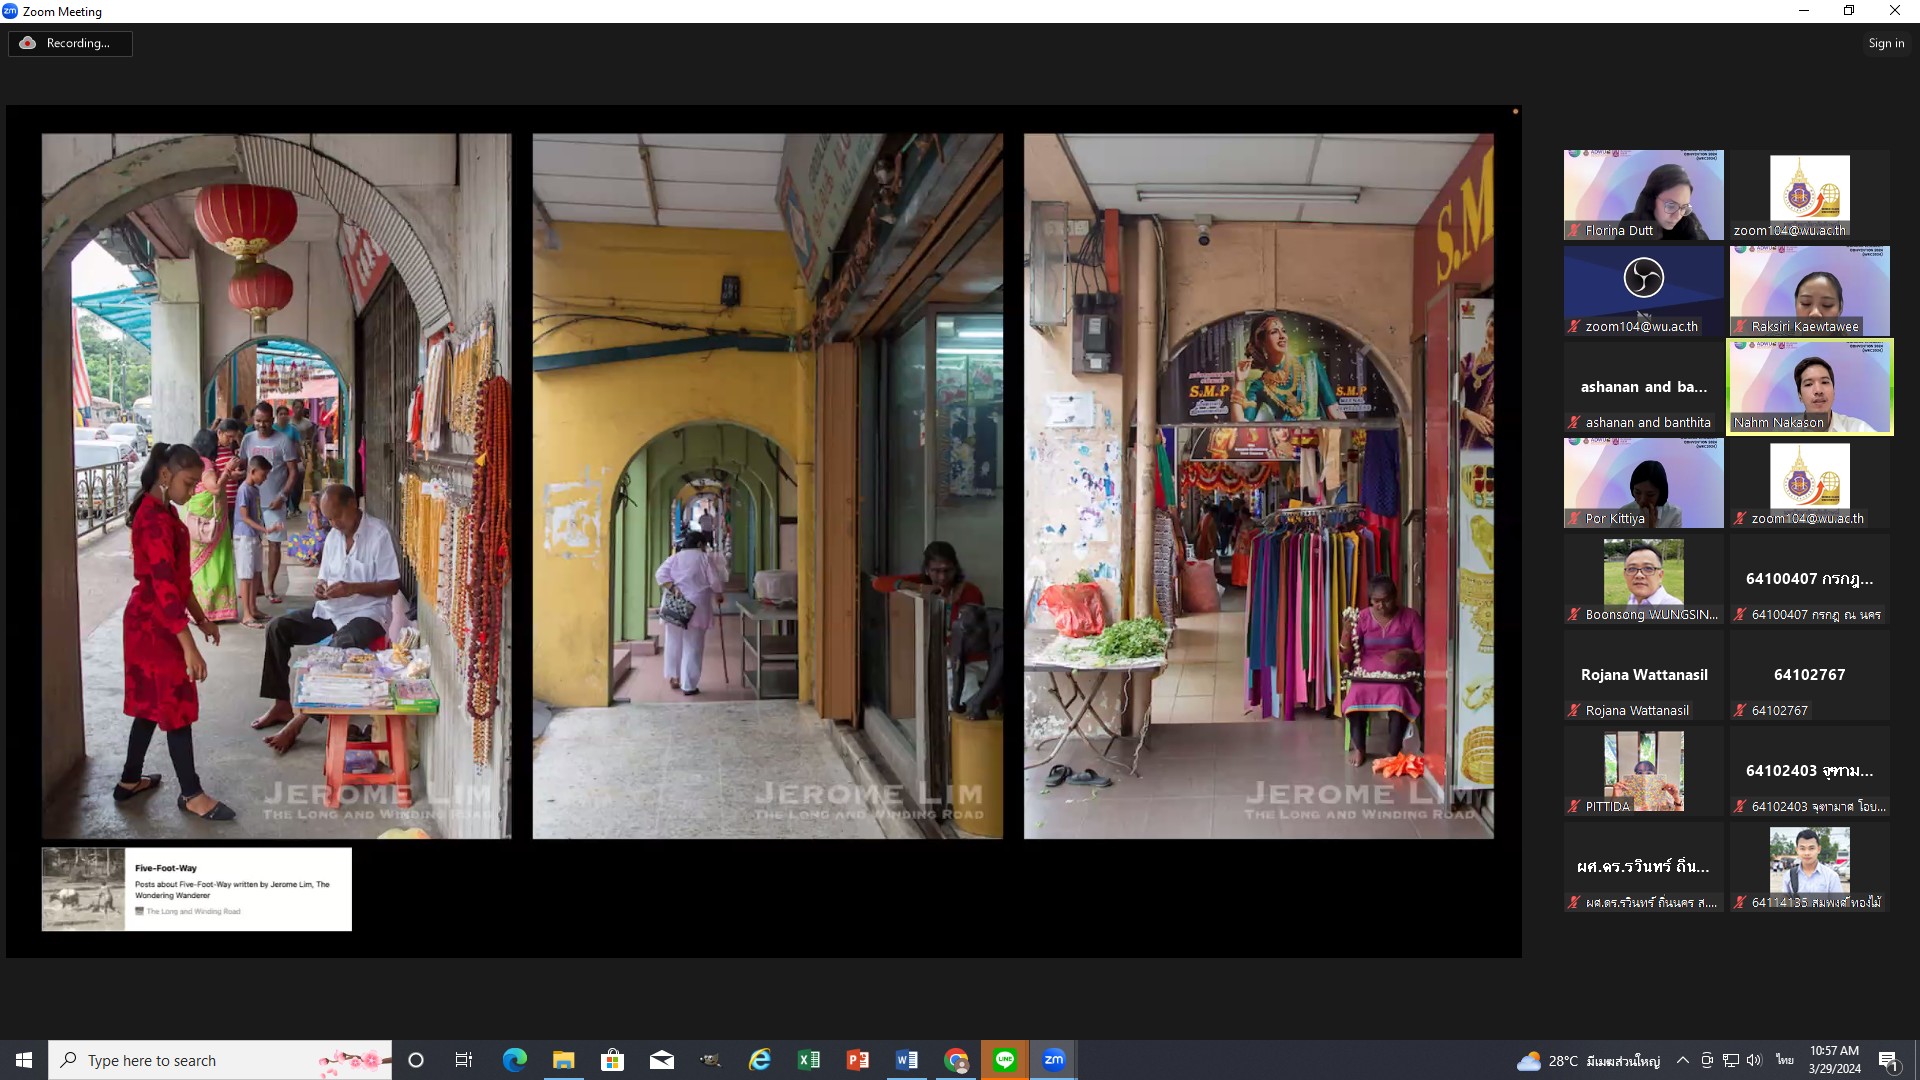Expand hidden system tray icons
1920x1080 pixels.
1683,1060
